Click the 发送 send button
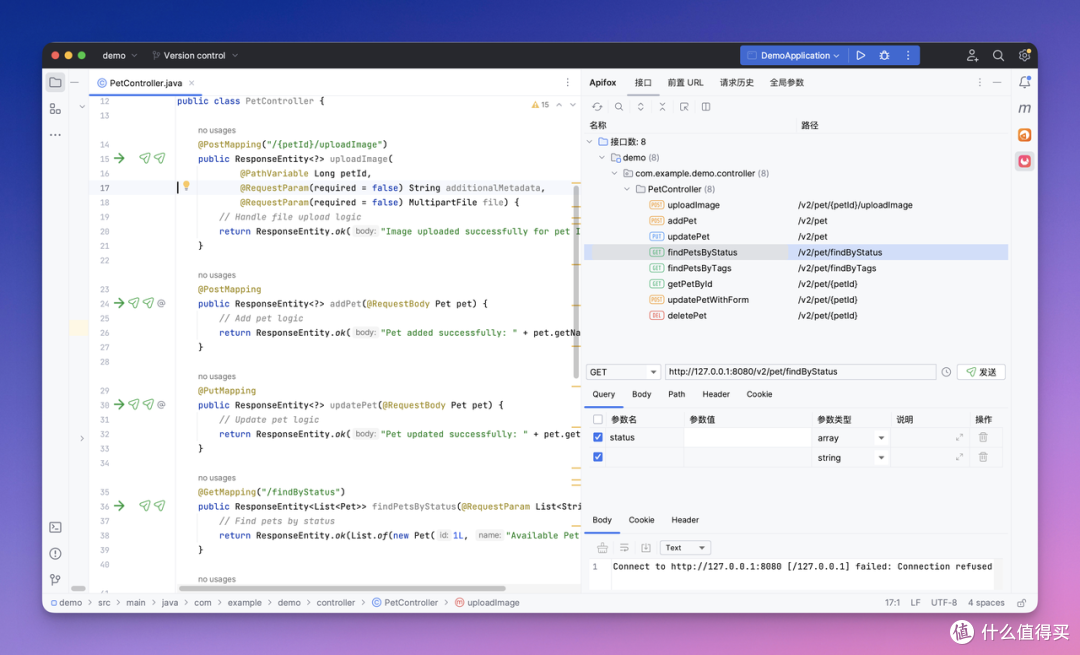 (981, 372)
